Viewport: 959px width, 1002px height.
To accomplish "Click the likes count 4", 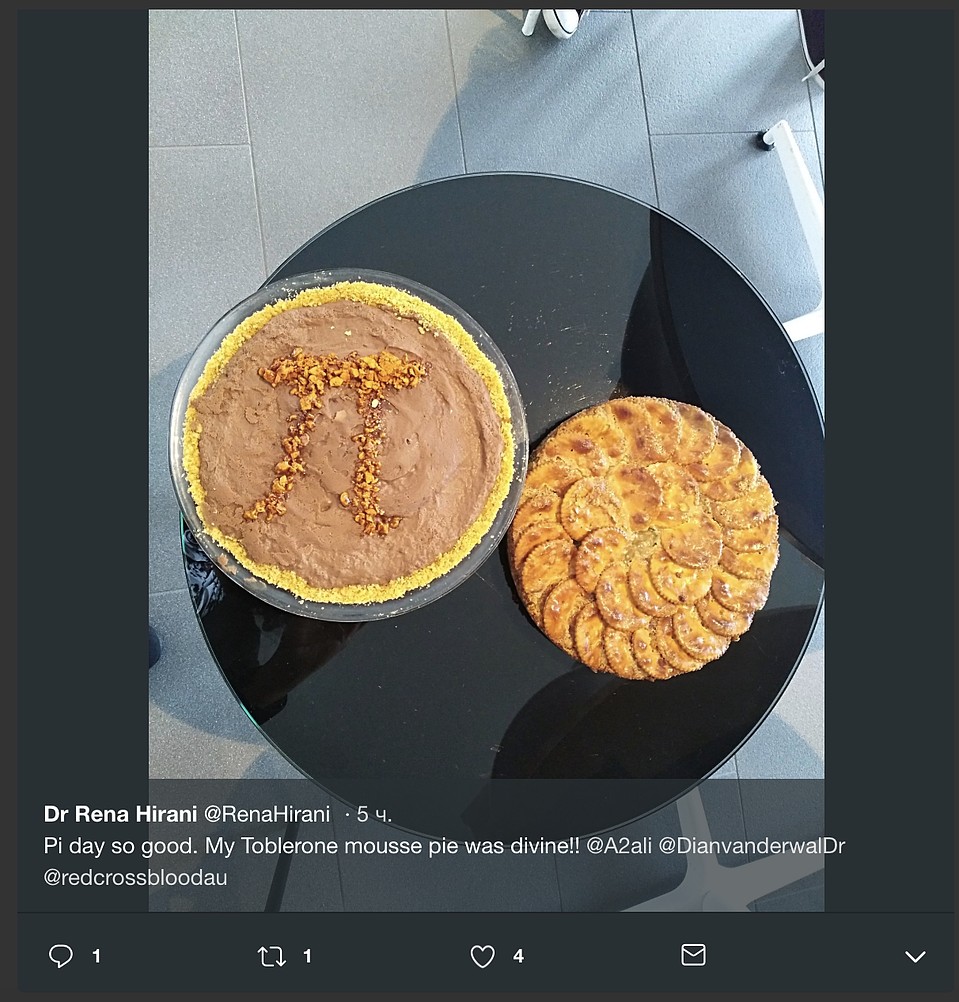I will click(x=518, y=957).
